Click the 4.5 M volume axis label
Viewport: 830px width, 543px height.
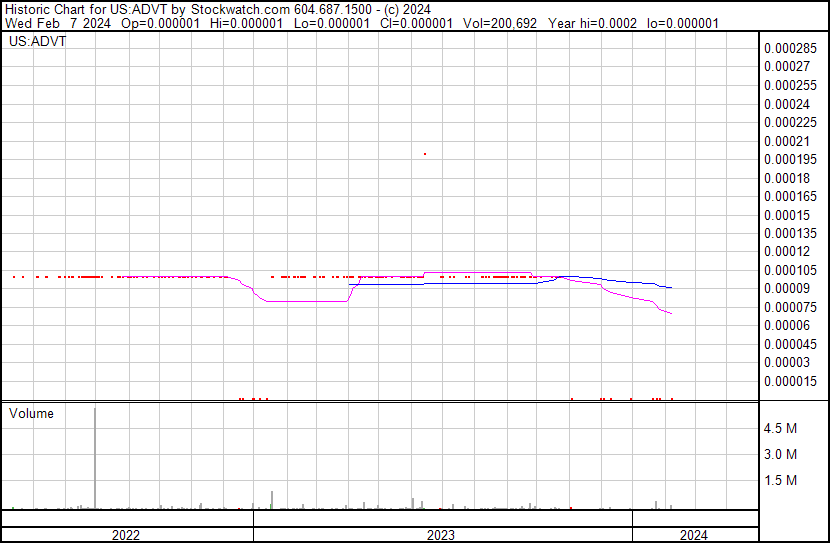(780, 428)
